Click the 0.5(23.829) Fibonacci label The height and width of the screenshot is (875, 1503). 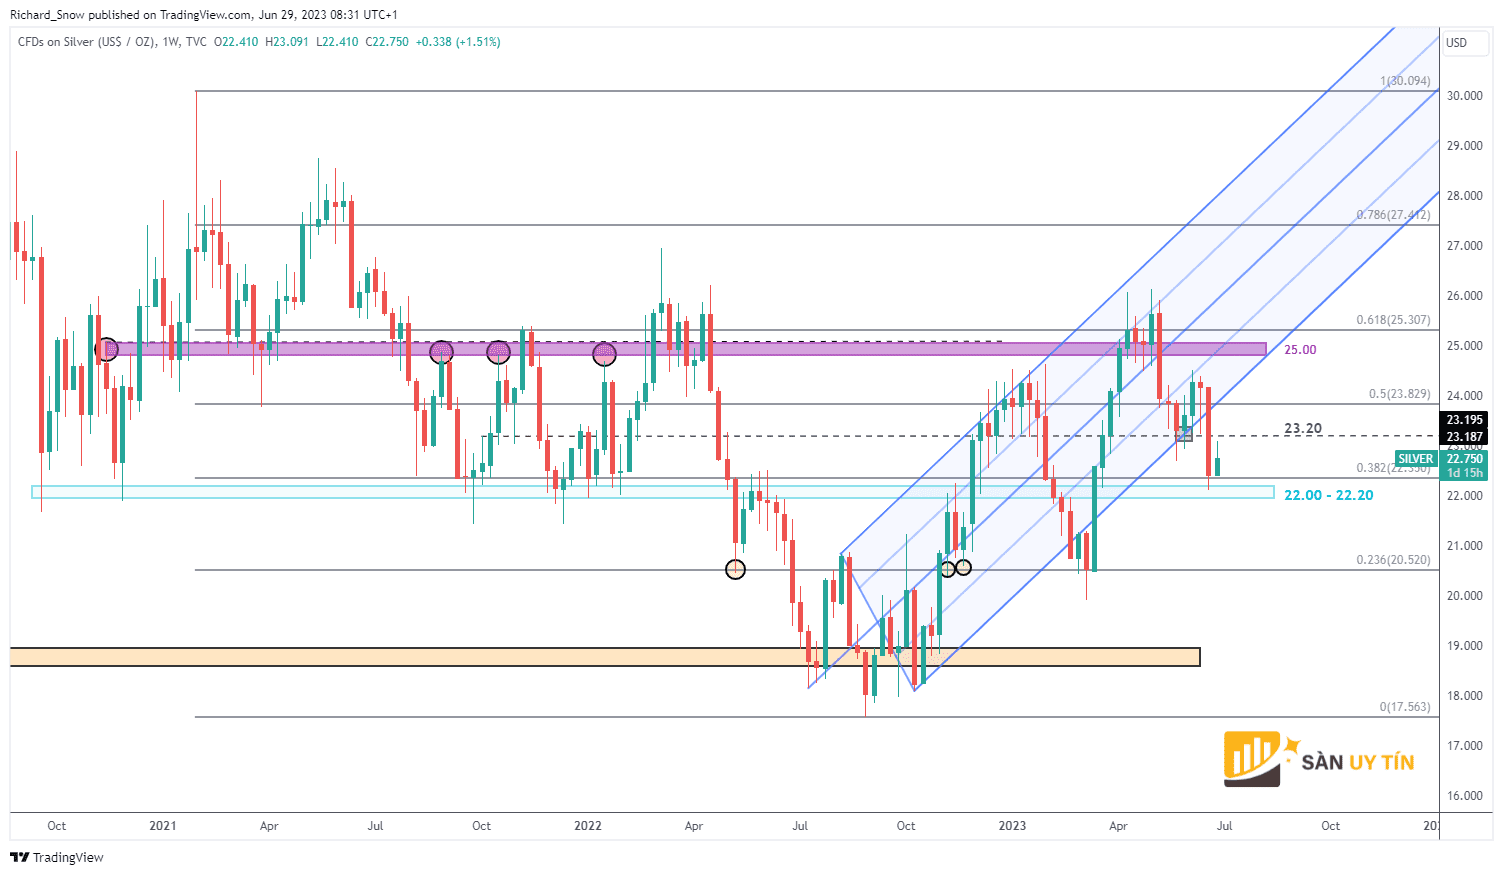pos(1399,394)
